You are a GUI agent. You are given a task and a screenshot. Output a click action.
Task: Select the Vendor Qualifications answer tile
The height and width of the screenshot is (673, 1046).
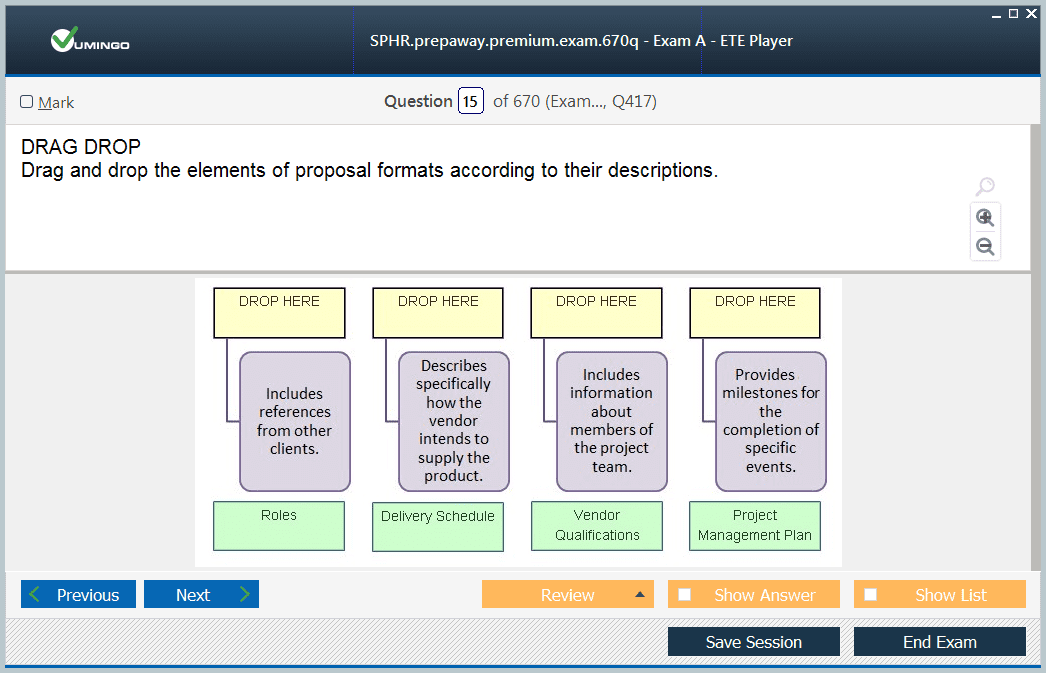(597, 526)
